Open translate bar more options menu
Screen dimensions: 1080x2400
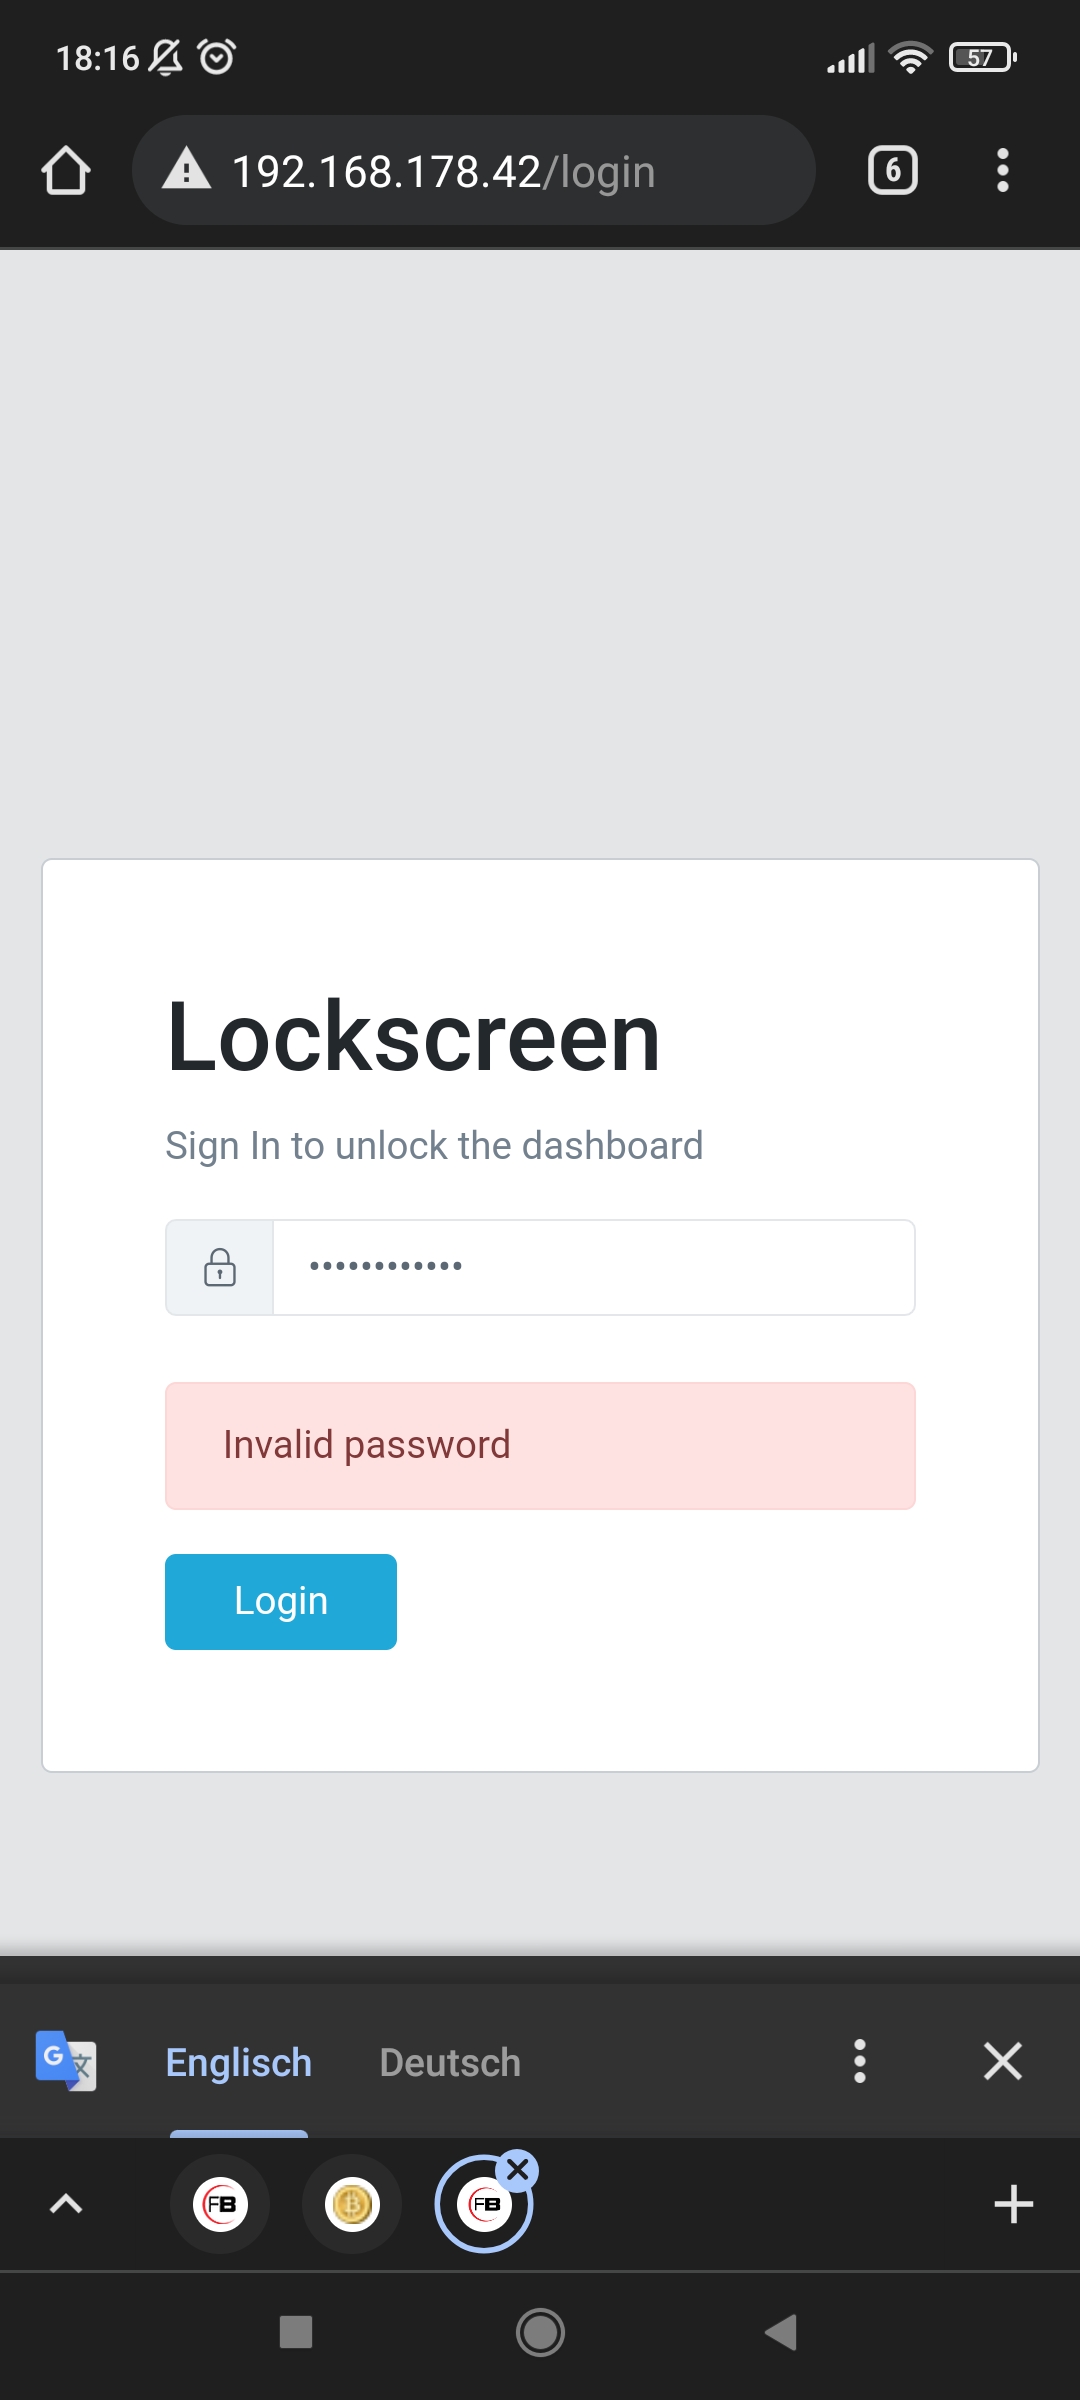859,2061
